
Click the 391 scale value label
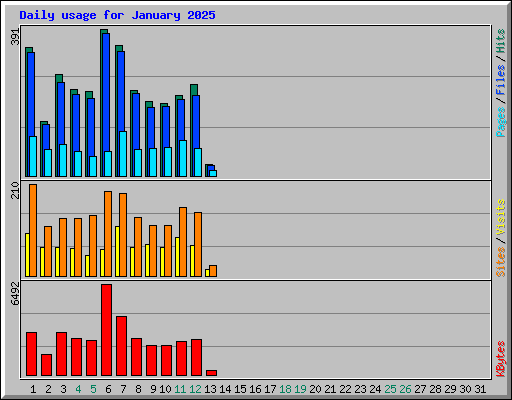click(x=15, y=37)
